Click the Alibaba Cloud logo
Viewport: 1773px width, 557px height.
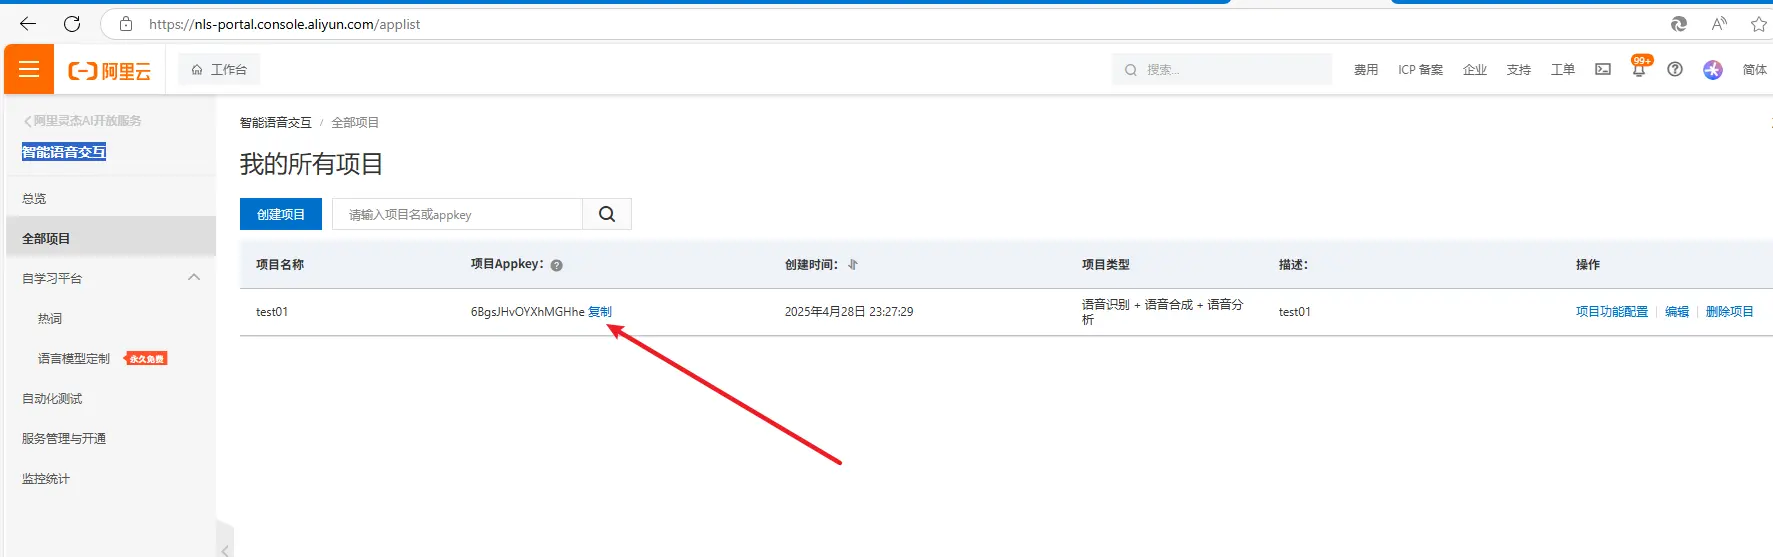click(109, 70)
